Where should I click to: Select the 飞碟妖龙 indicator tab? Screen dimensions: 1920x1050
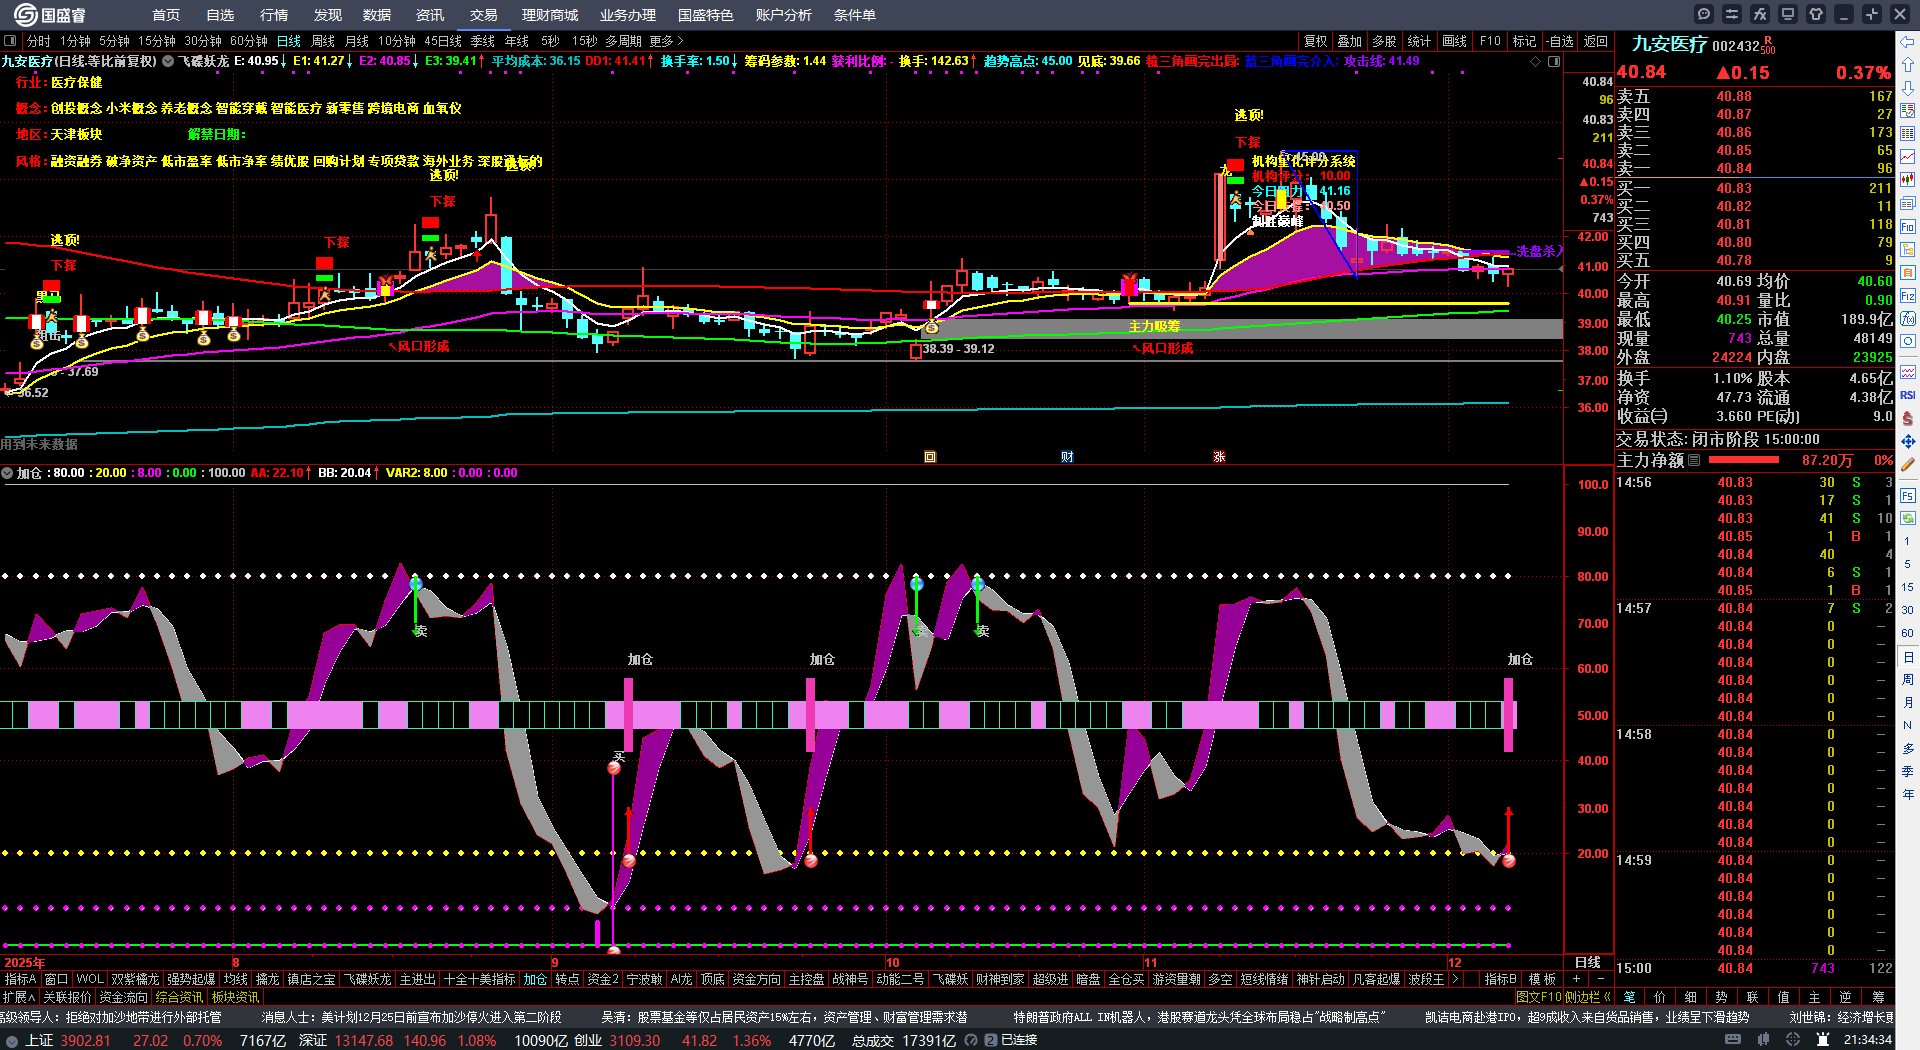[368, 979]
